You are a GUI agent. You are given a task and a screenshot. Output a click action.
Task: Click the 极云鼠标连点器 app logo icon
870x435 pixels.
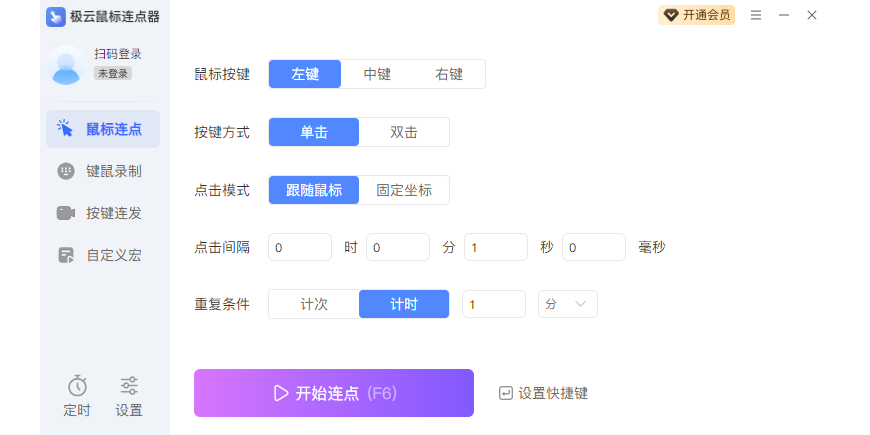pos(55,17)
